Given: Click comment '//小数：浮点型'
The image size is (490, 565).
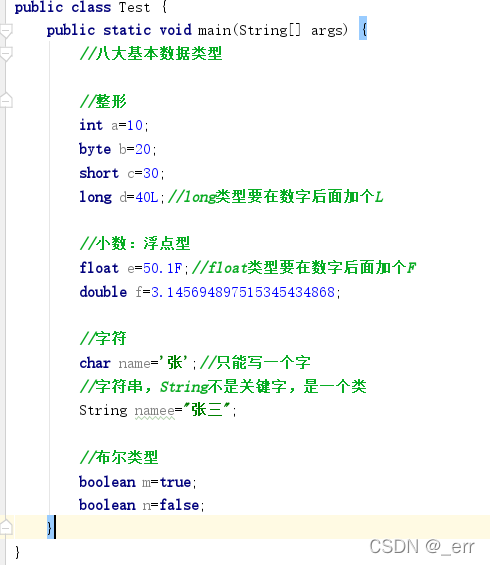Looking at the screenshot, I should [135, 244].
